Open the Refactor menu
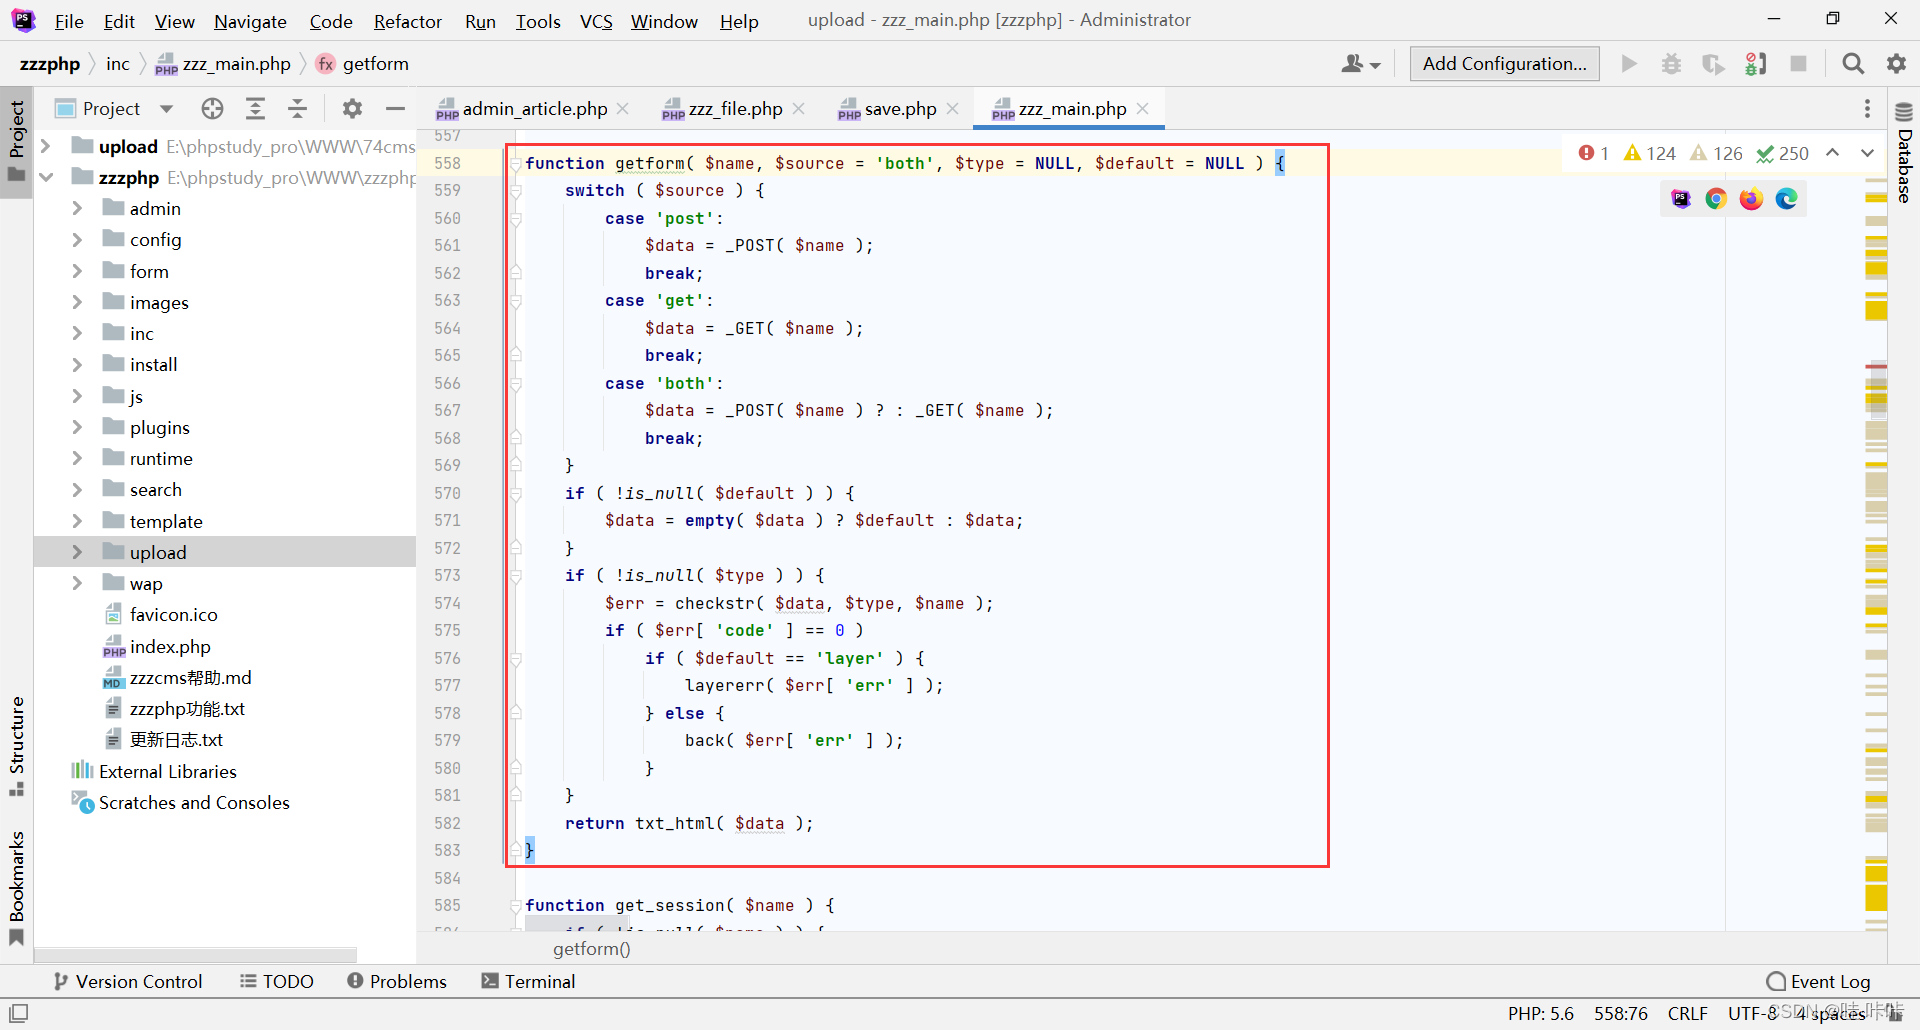This screenshot has width=1920, height=1030. pyautogui.click(x=407, y=21)
